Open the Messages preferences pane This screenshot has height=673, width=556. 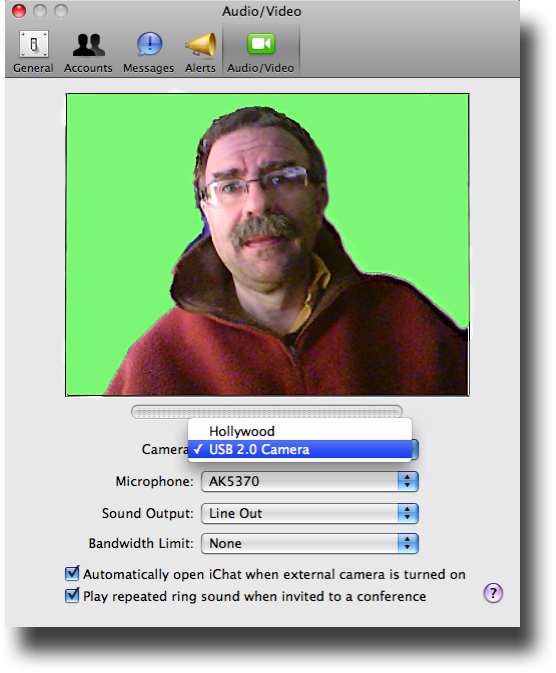click(149, 52)
